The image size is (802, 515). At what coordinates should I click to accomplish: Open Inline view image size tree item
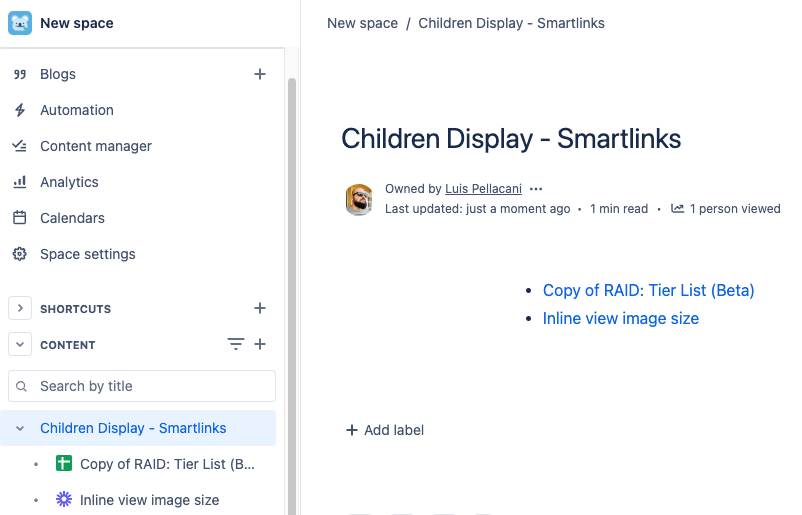click(x=149, y=500)
